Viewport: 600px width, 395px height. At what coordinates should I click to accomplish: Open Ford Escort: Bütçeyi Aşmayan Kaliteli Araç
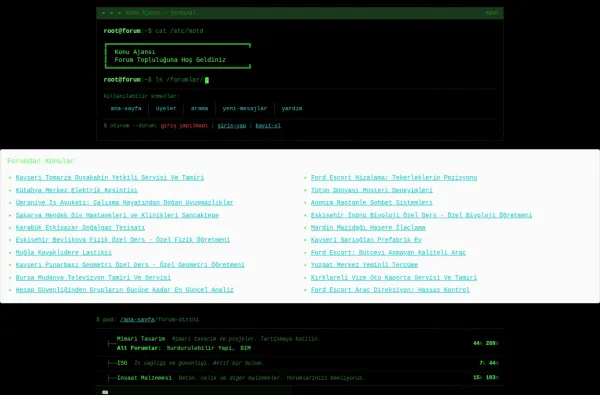(388, 253)
